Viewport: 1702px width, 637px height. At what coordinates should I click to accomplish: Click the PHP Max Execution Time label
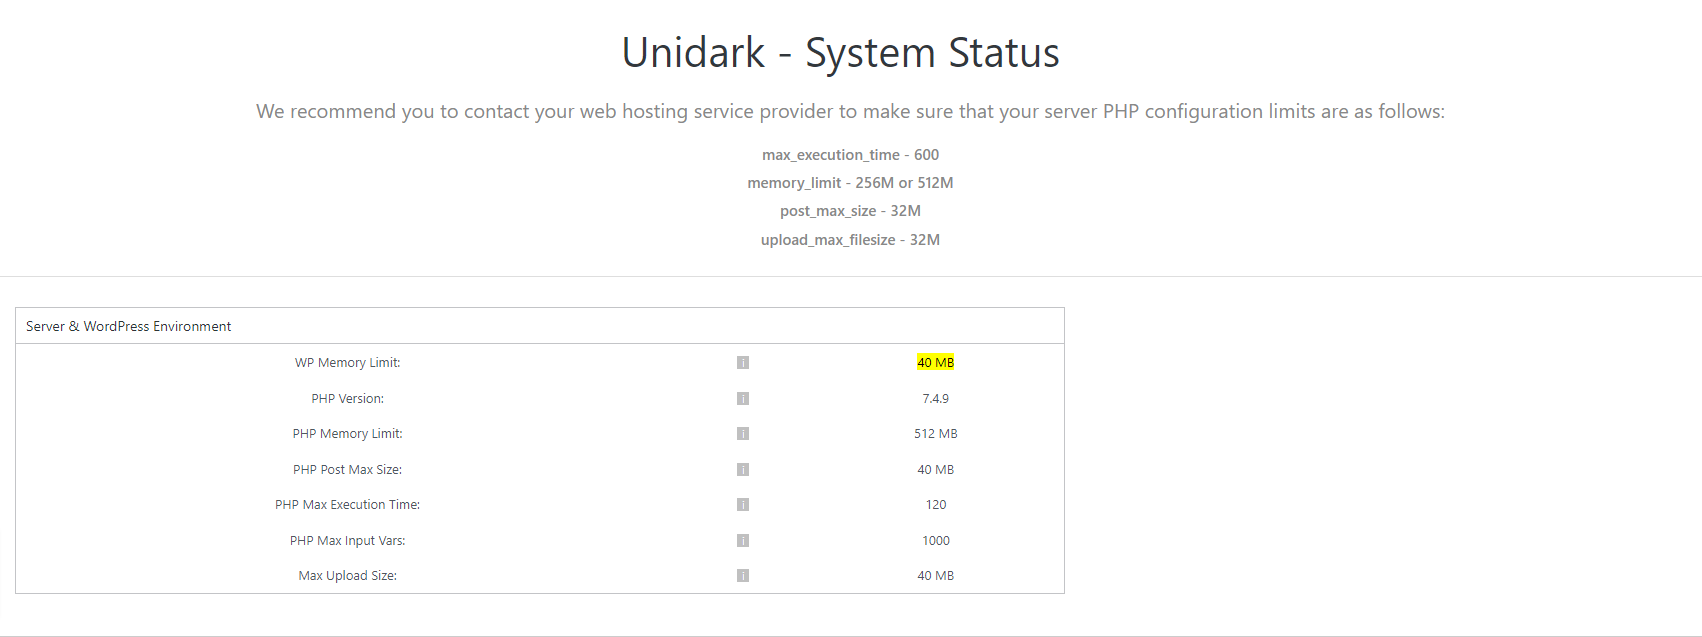(348, 505)
